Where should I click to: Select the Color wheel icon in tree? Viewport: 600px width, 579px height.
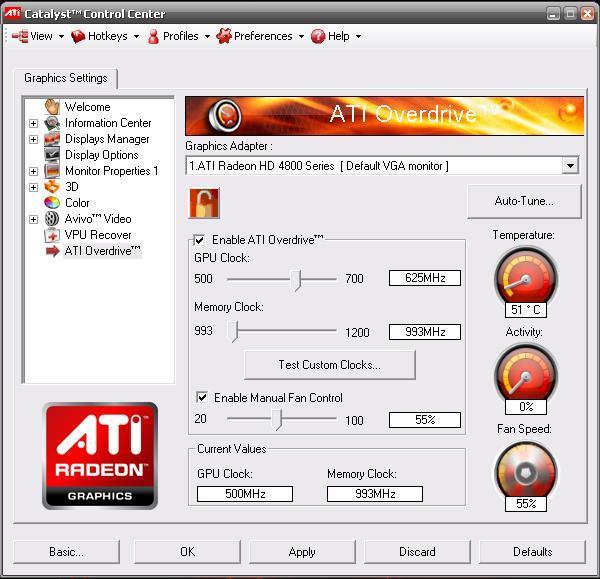[x=52, y=203]
